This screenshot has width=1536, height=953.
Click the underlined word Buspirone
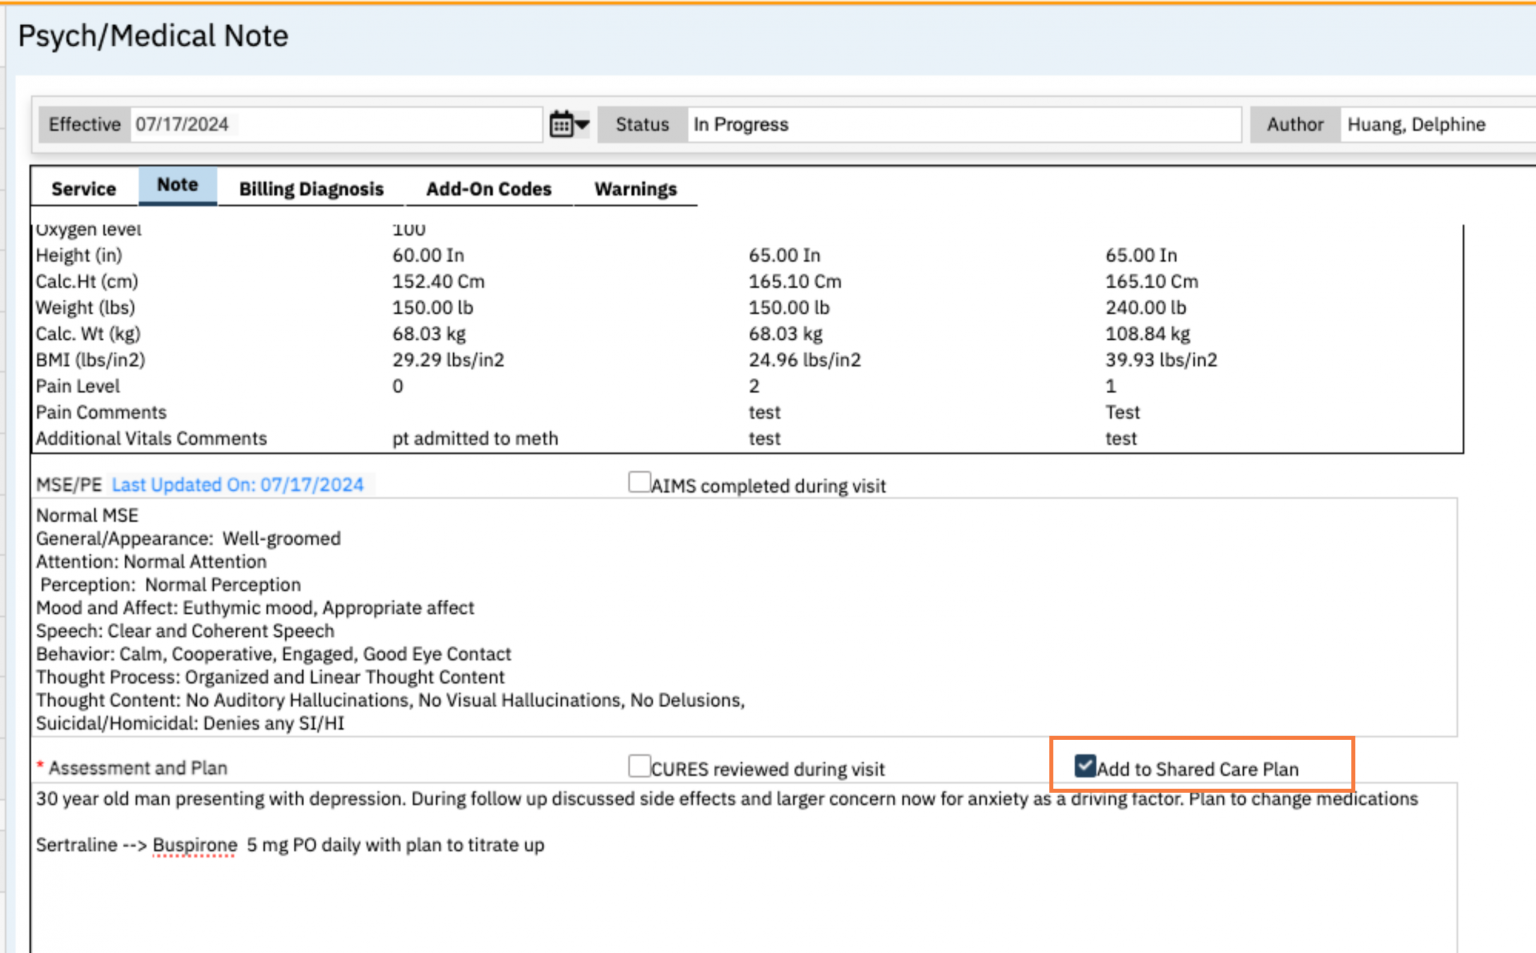point(195,845)
